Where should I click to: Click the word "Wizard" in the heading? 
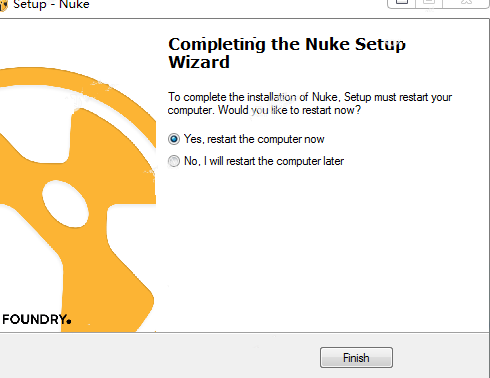199,62
